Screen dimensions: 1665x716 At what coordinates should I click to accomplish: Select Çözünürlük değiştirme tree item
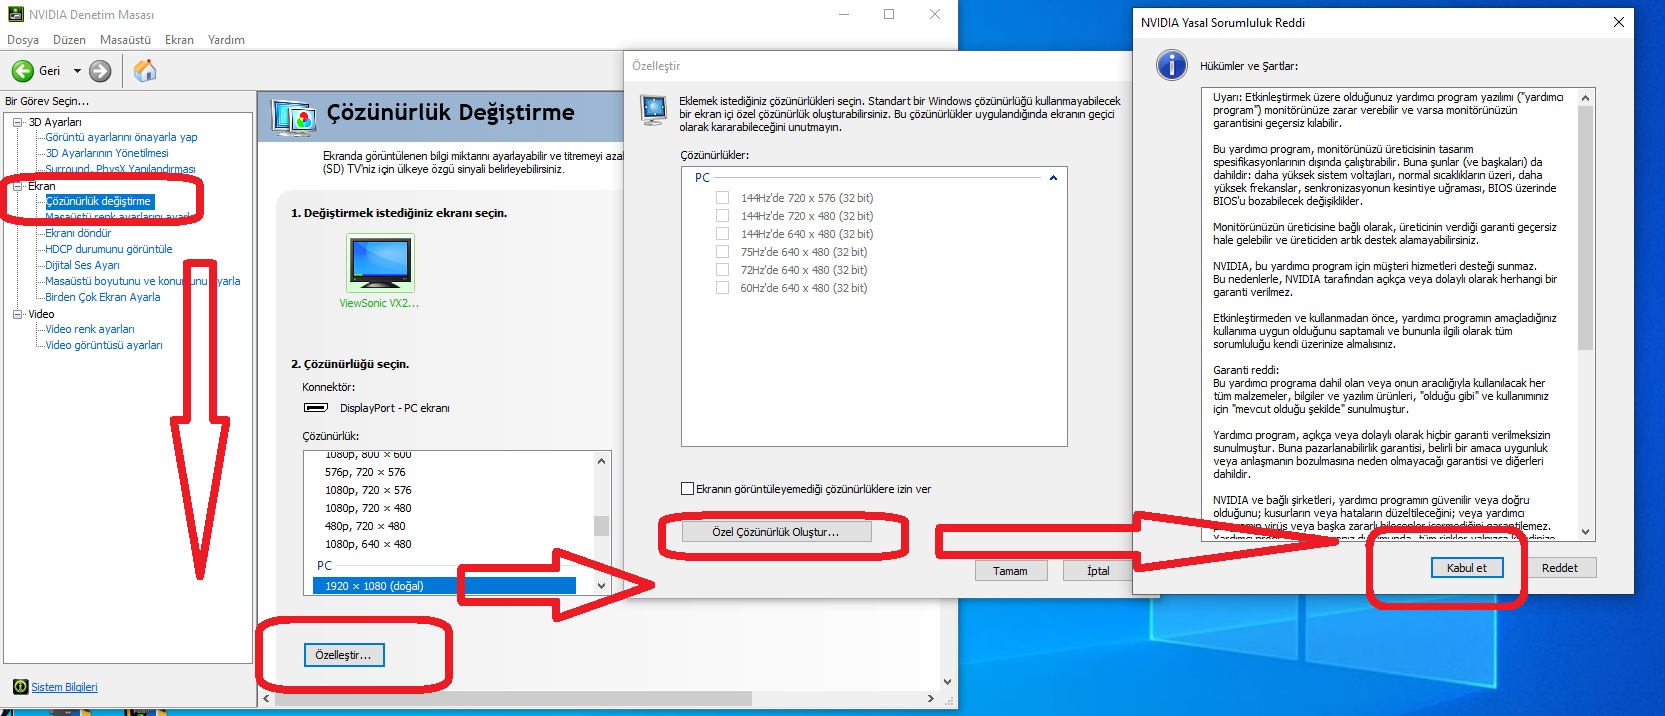tap(99, 201)
